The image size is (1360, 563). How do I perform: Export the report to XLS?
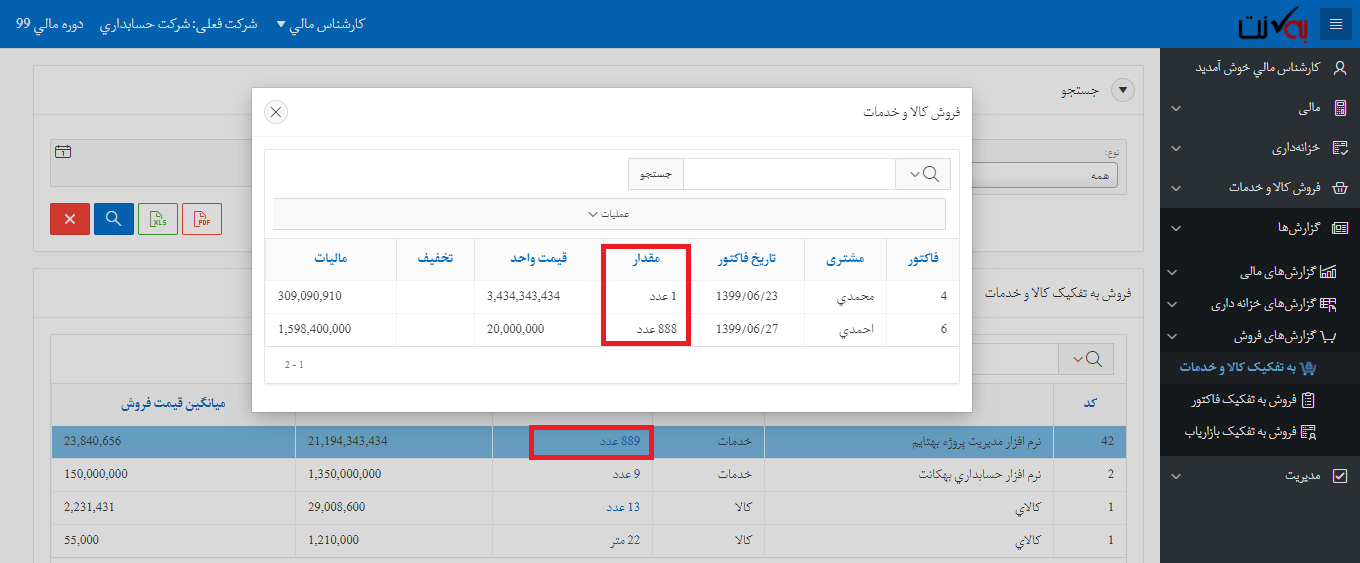pos(158,219)
